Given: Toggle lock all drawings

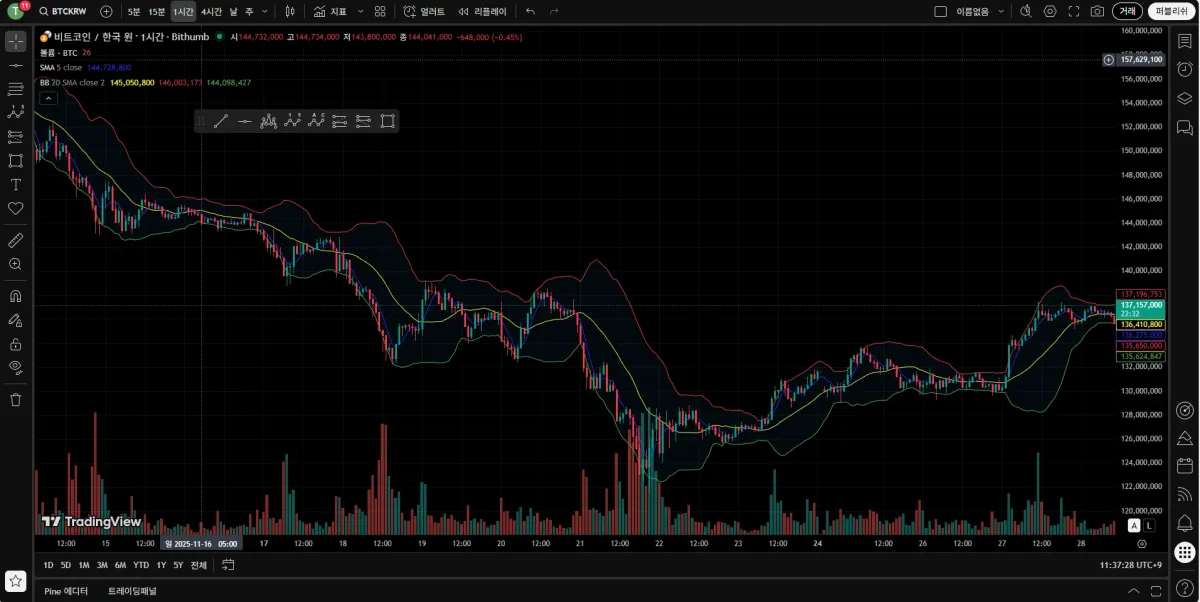Looking at the screenshot, I should pyautogui.click(x=15, y=344).
